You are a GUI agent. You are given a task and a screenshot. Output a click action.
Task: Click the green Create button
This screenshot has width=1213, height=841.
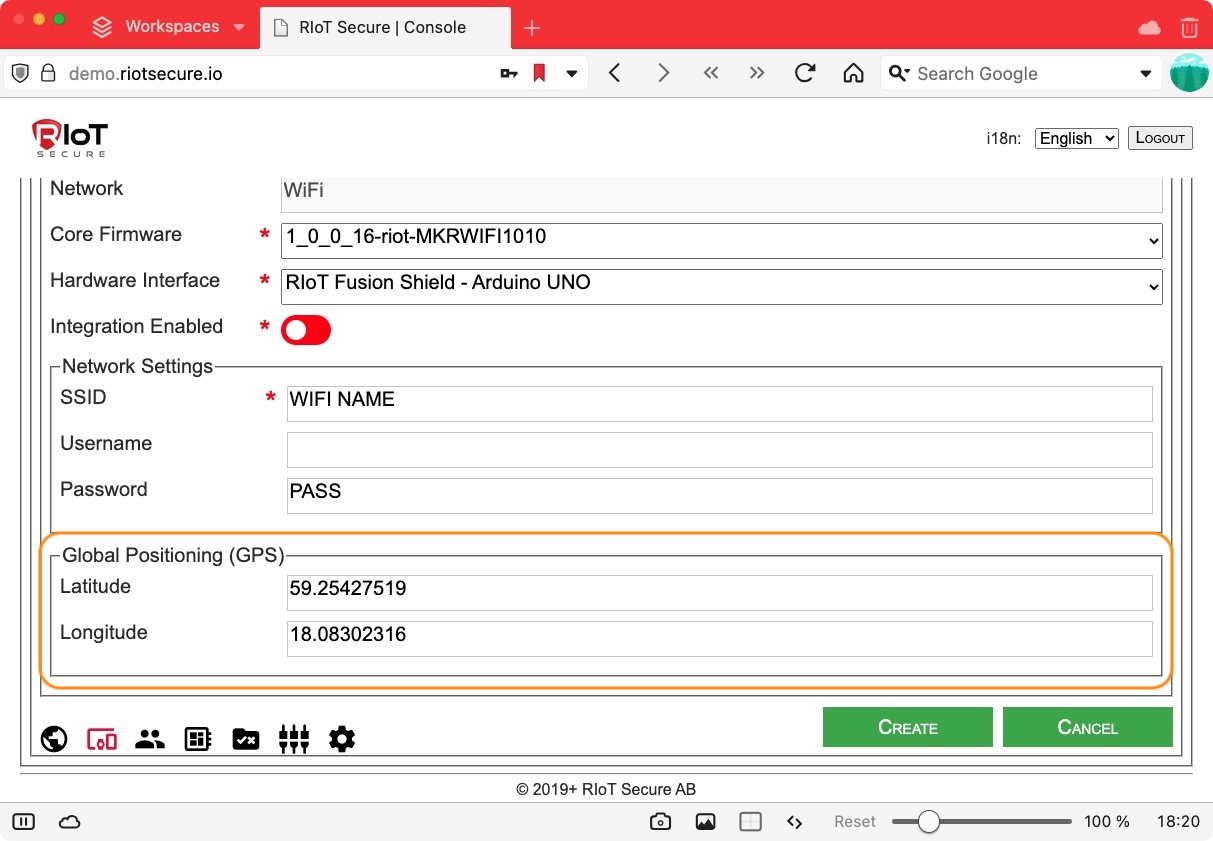pos(907,727)
